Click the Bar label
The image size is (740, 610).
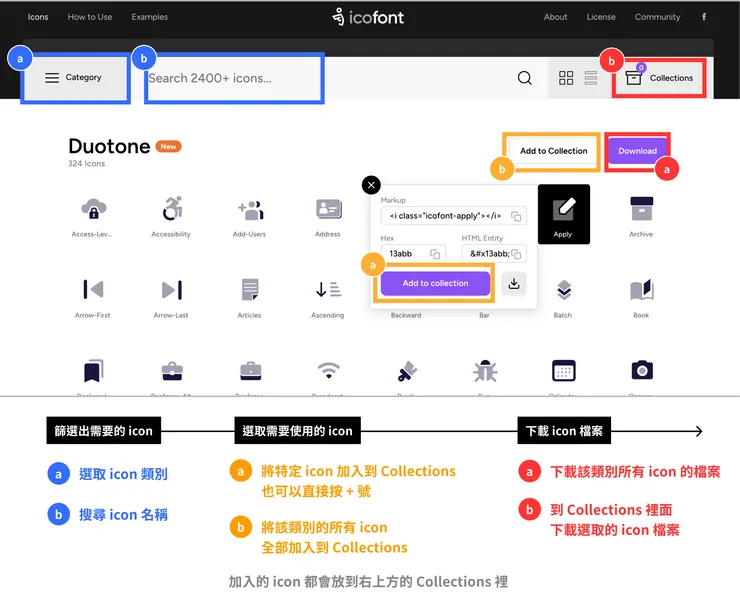tap(484, 315)
